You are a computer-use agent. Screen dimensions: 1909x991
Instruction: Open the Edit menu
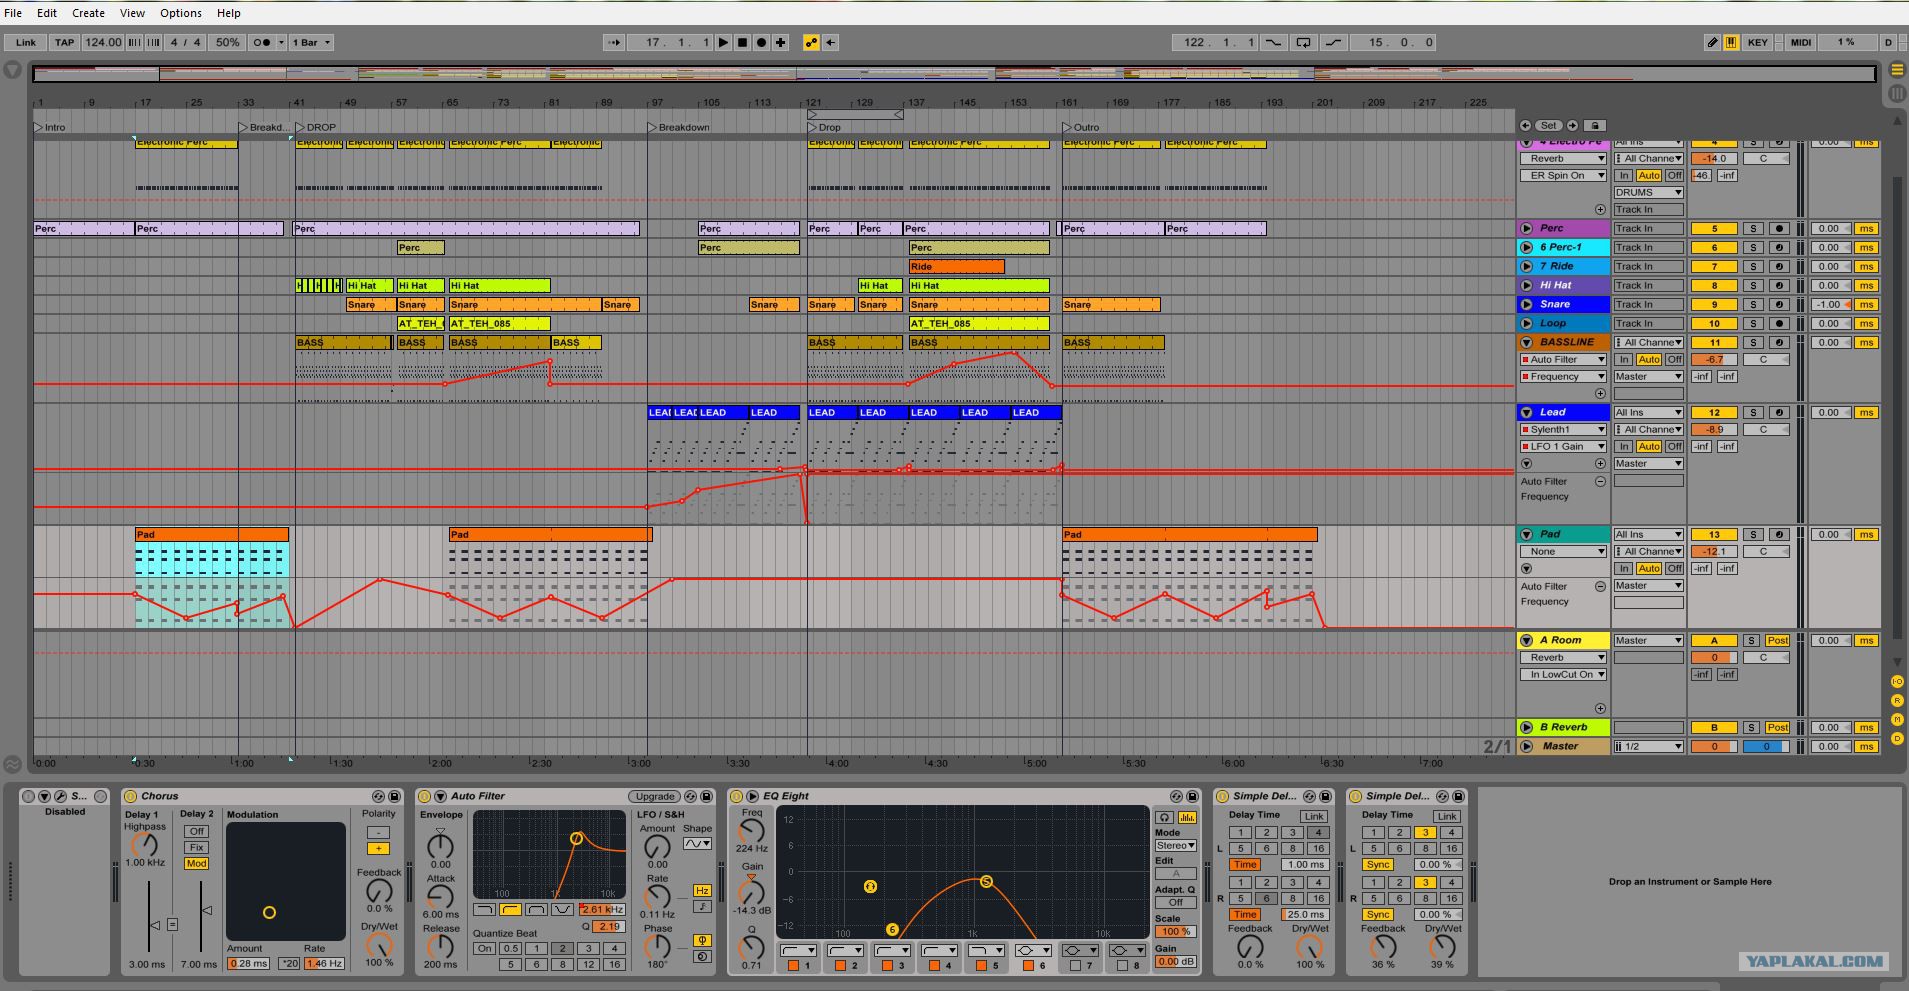[47, 13]
